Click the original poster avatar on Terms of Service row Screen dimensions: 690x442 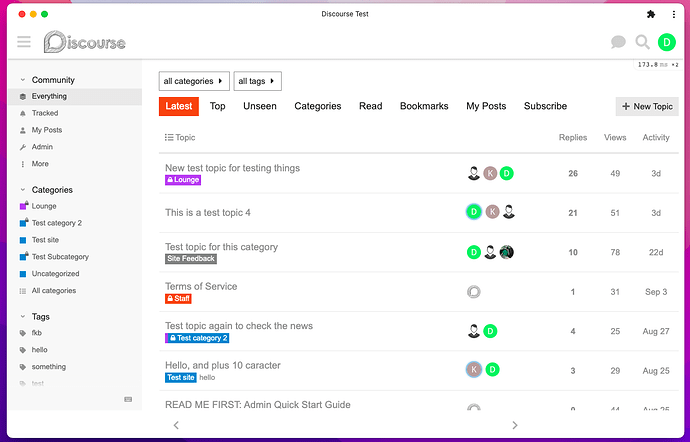click(474, 291)
